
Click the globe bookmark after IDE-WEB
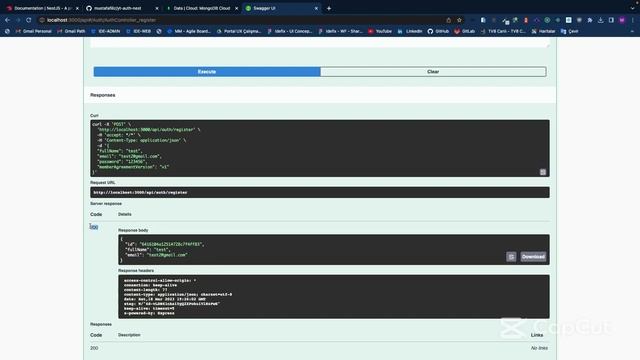[x=159, y=31]
